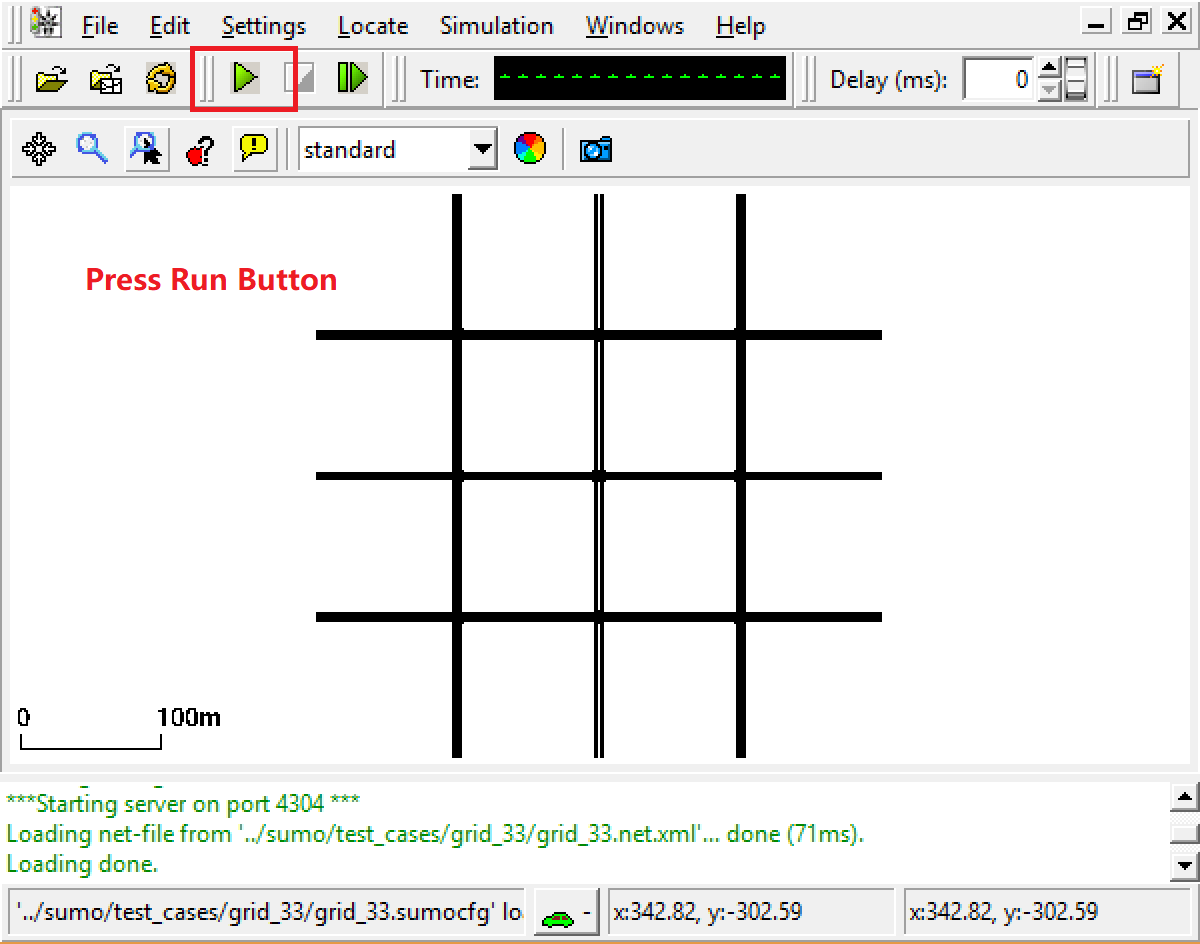Open the viewport zoom editor
The height and width of the screenshot is (944, 1200).
tap(93, 150)
